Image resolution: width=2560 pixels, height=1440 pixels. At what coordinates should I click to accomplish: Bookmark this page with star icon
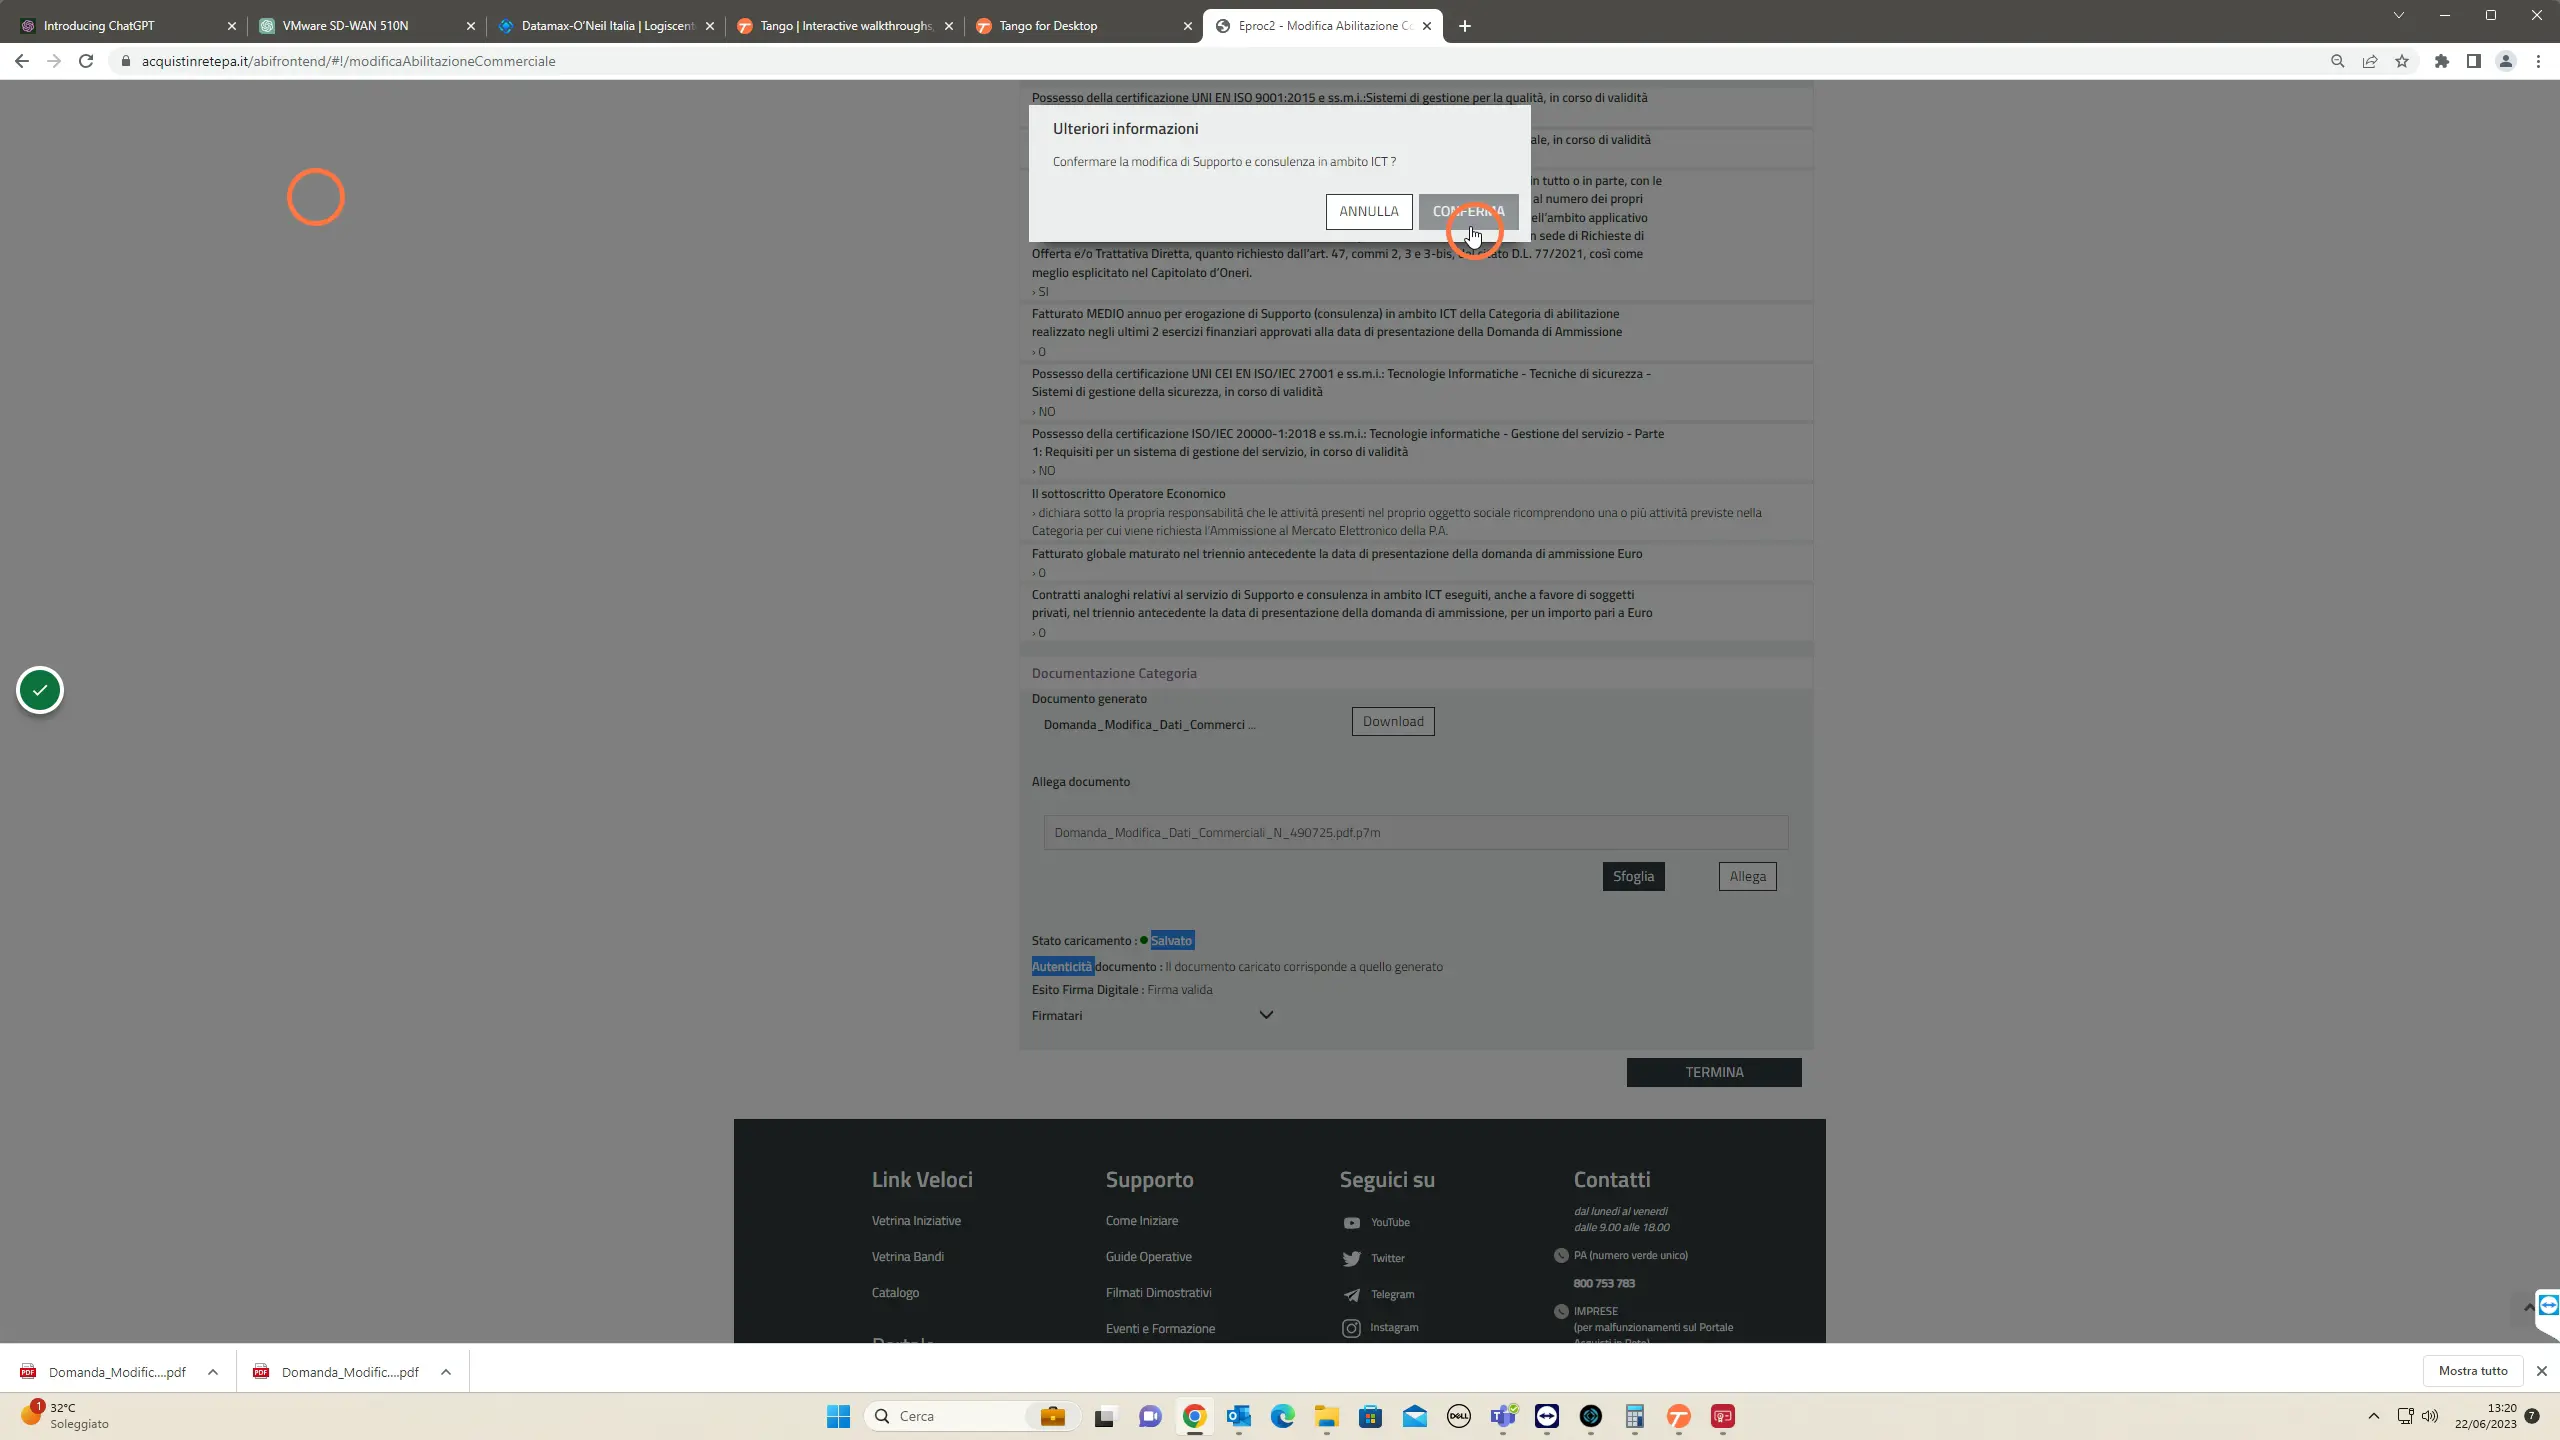pyautogui.click(x=2402, y=61)
